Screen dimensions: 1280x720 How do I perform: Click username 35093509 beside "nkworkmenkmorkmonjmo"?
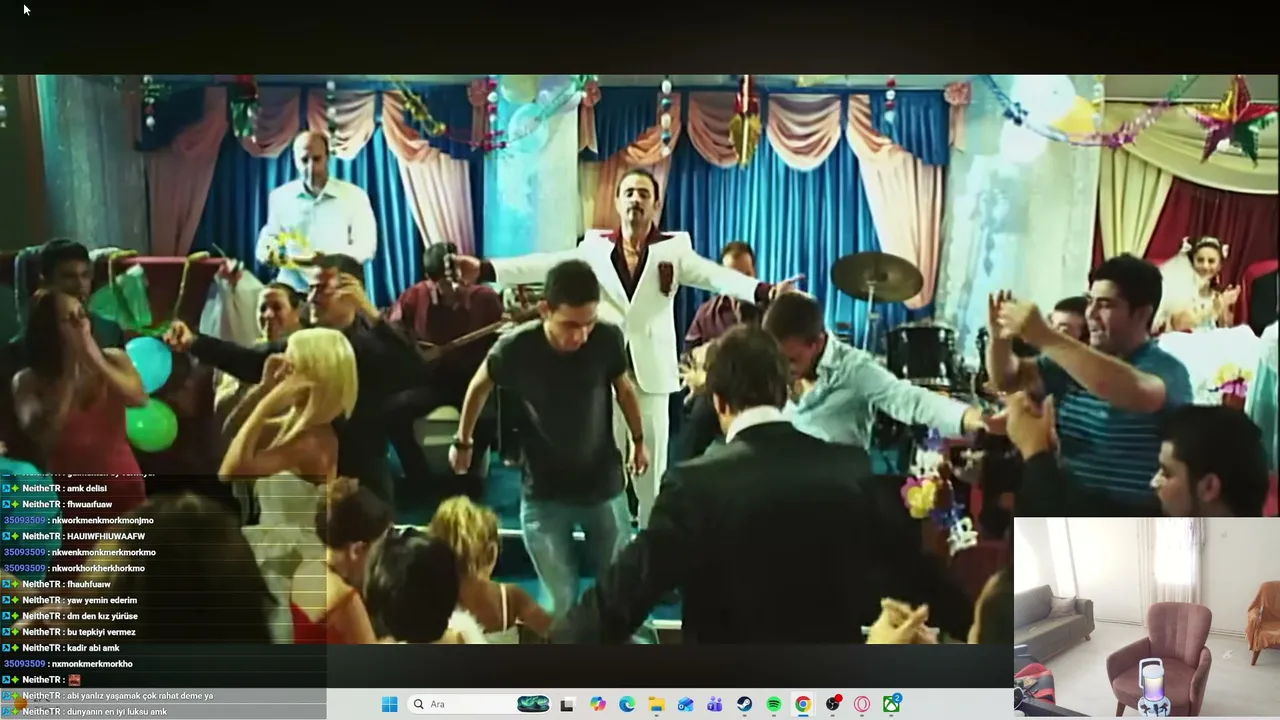click(24, 520)
